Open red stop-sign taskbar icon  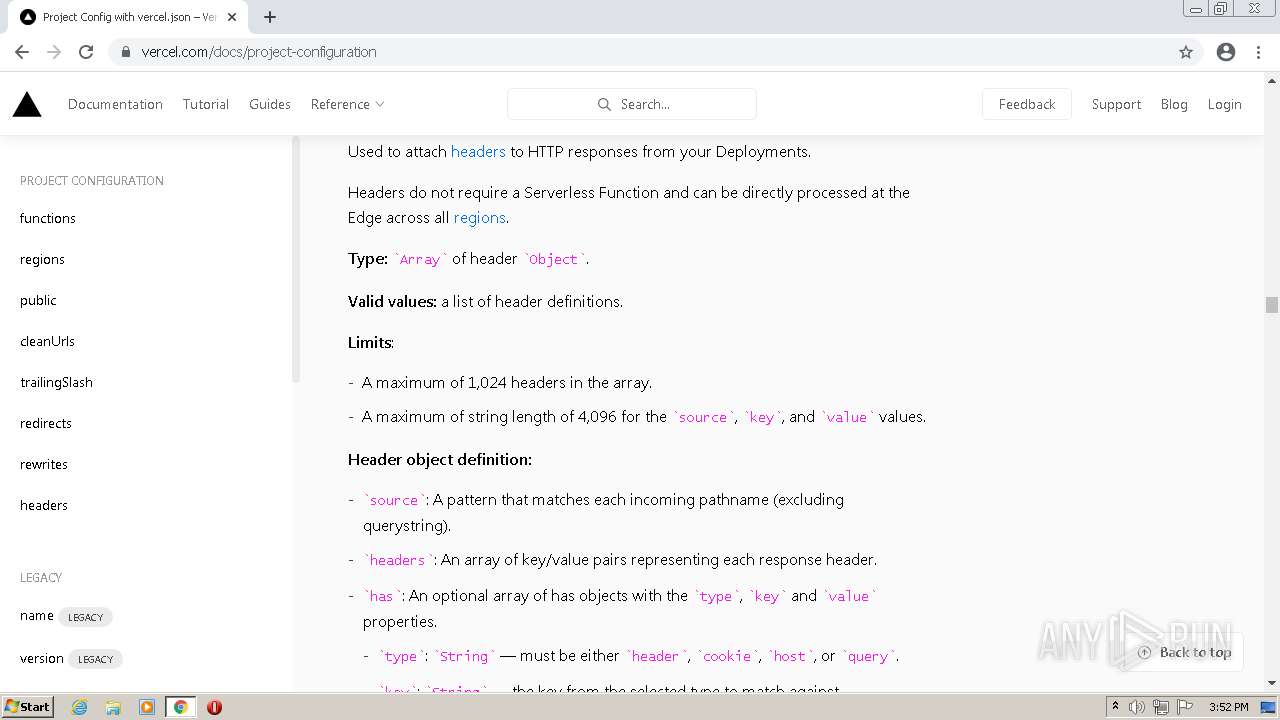click(214, 707)
